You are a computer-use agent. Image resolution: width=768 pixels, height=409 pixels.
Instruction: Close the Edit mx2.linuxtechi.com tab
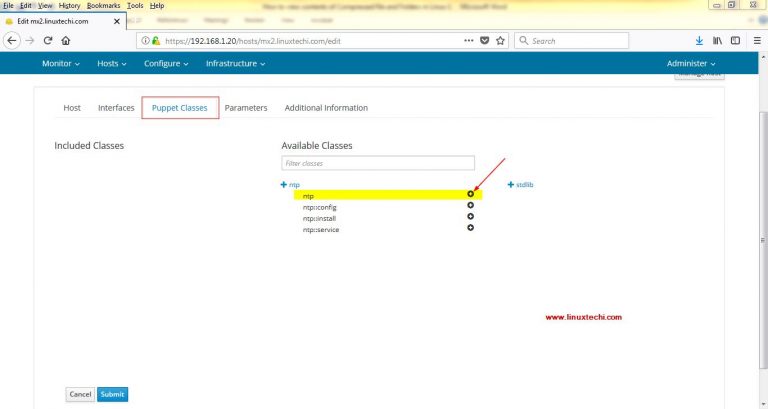click(x=117, y=21)
